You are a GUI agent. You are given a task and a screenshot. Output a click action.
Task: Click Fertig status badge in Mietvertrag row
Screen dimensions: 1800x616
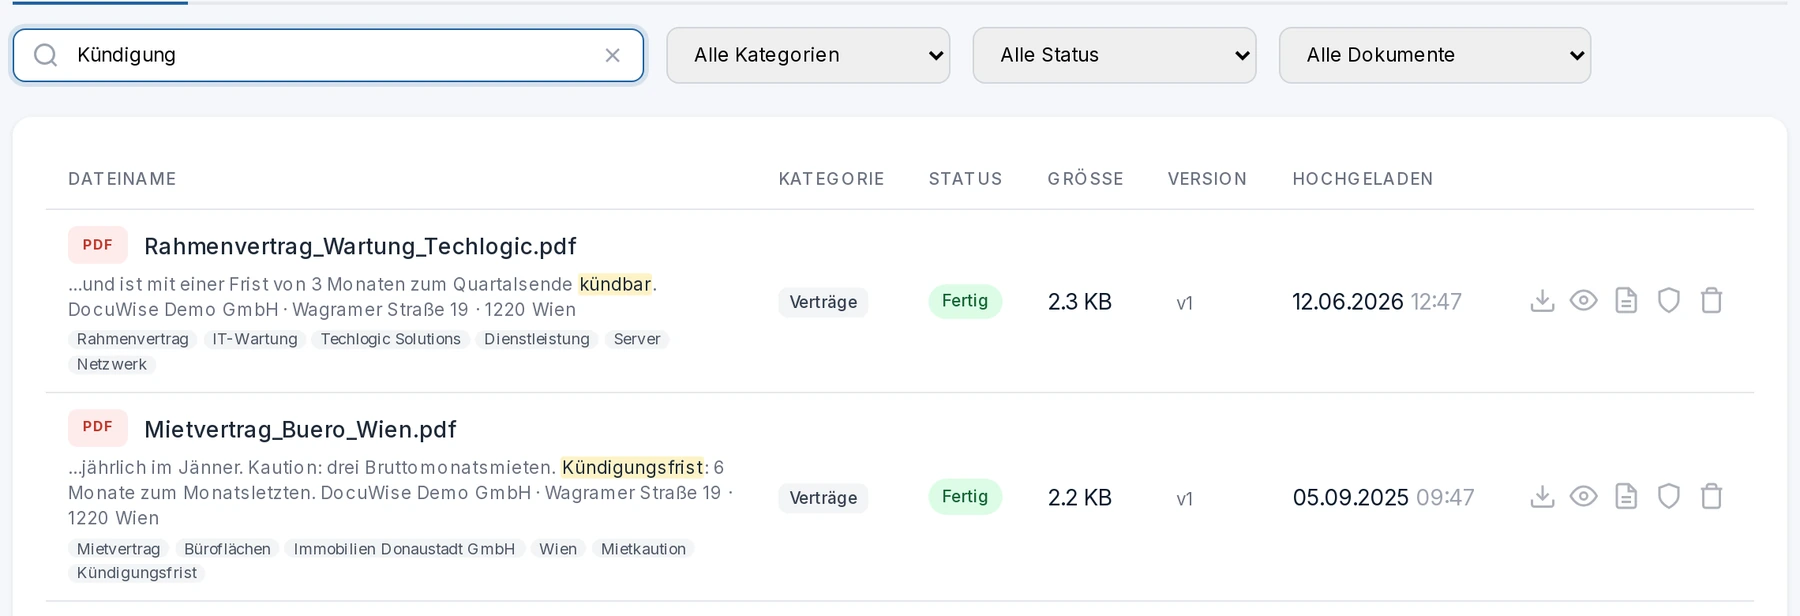coord(965,497)
